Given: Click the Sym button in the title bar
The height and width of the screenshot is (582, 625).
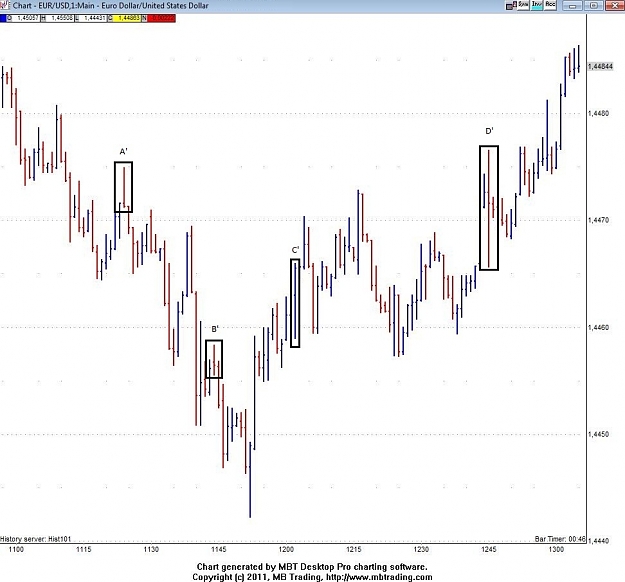Looking at the screenshot, I should (x=523, y=5).
